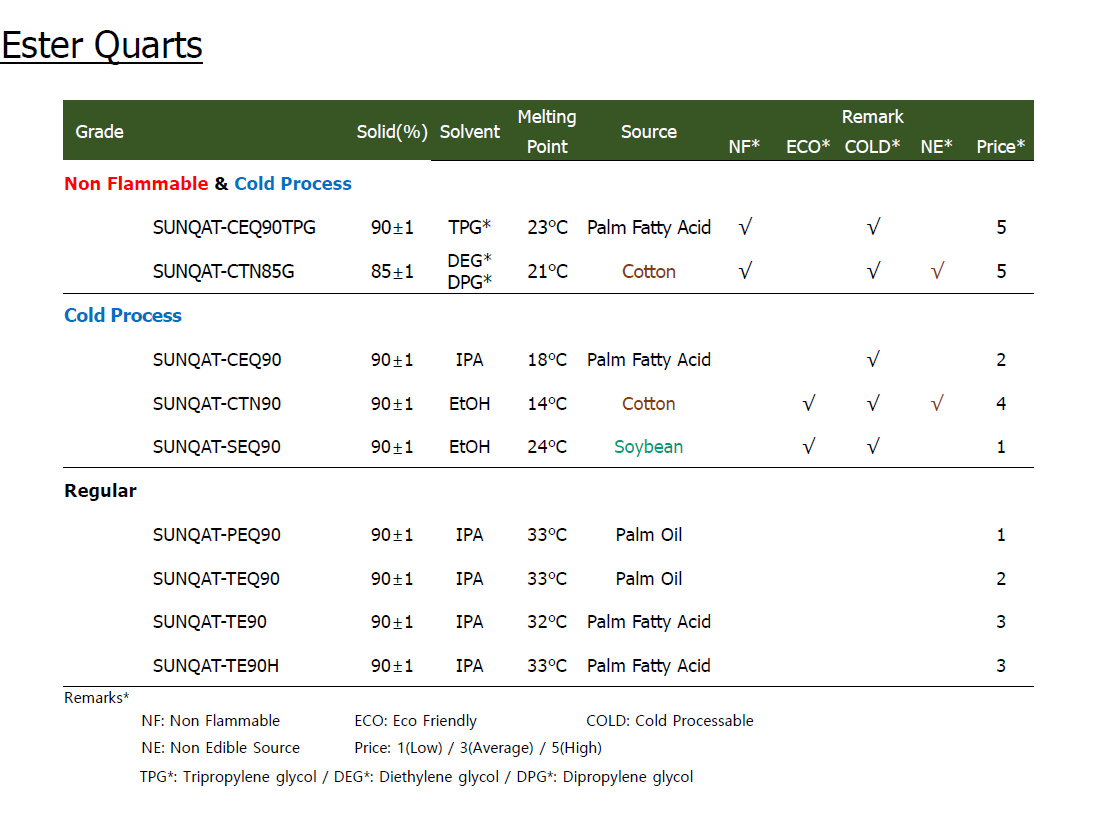Image resolution: width=1095 pixels, height=824 pixels.
Task: Select the TPG* solvent in first row
Action: [x=469, y=228]
